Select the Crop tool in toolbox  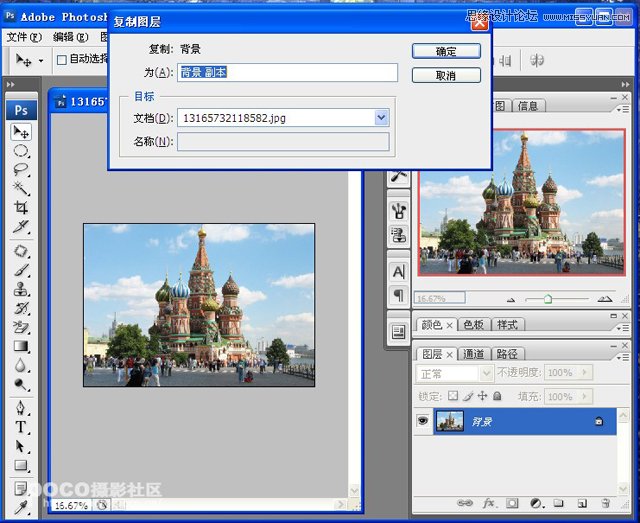point(20,208)
